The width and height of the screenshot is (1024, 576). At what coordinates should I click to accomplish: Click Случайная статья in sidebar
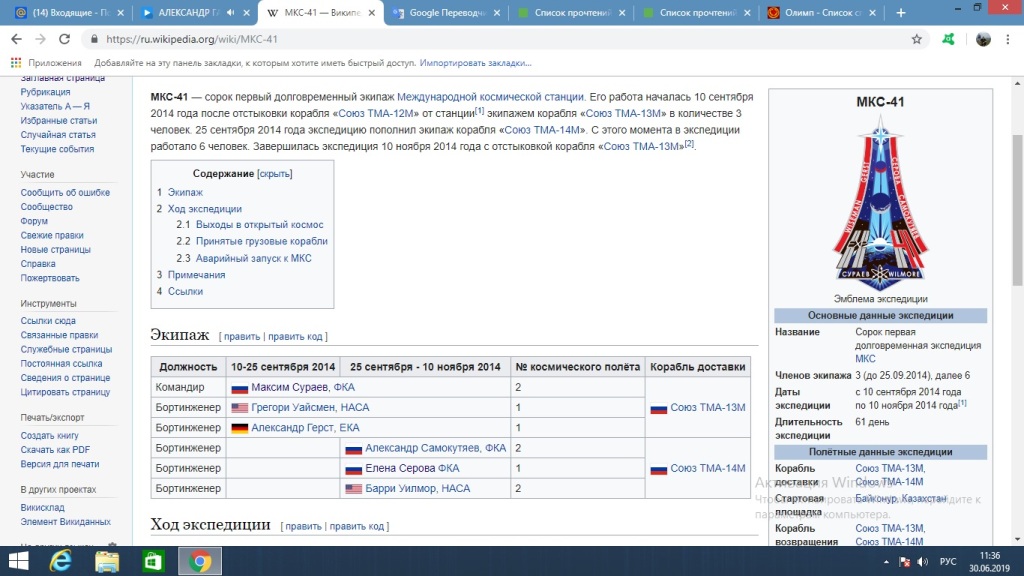point(57,135)
